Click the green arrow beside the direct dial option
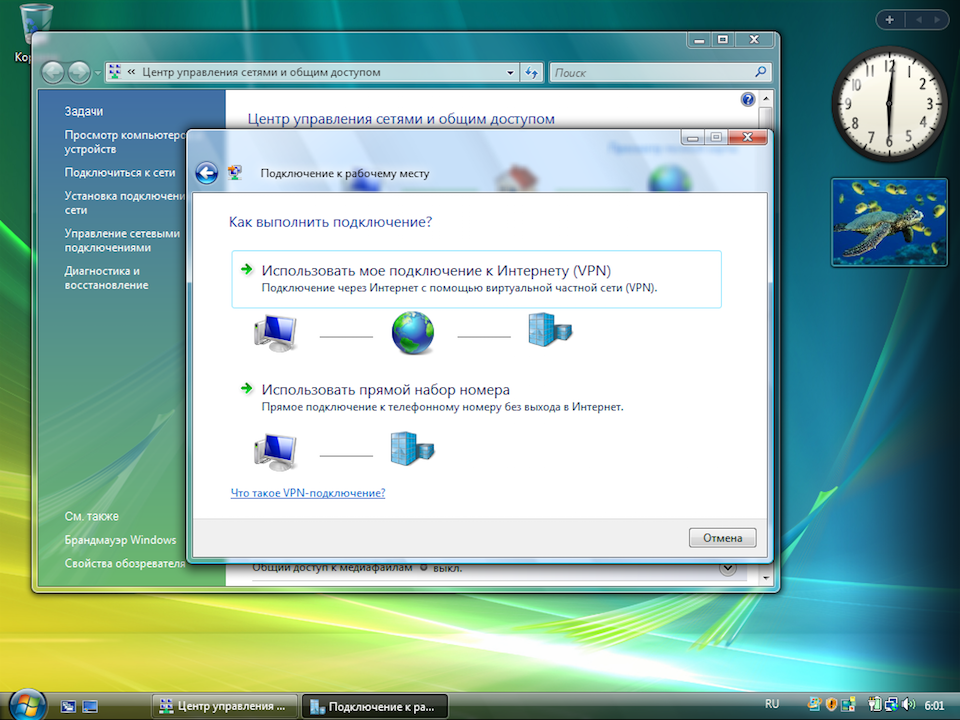Image resolution: width=960 pixels, height=720 pixels. (x=247, y=388)
